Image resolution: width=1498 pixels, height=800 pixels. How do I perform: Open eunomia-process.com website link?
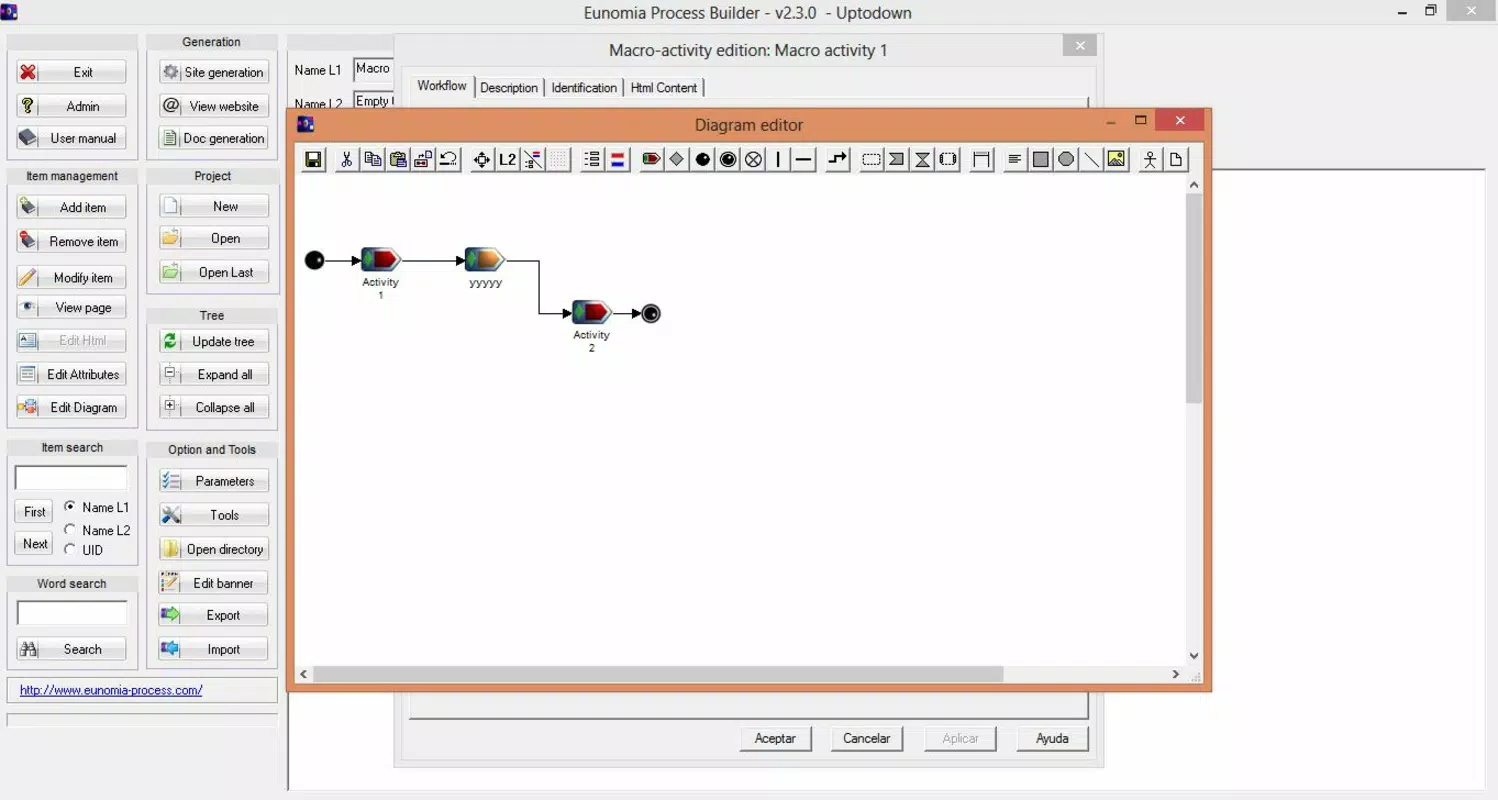(x=111, y=690)
